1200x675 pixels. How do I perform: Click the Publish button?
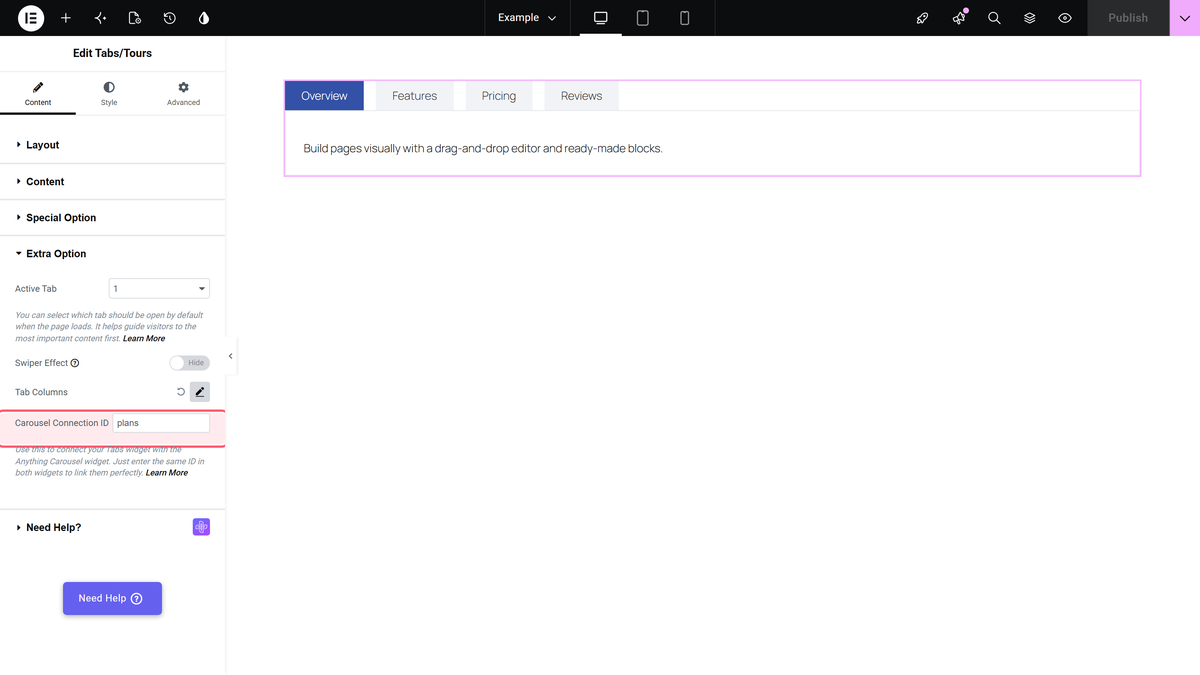[1128, 18]
